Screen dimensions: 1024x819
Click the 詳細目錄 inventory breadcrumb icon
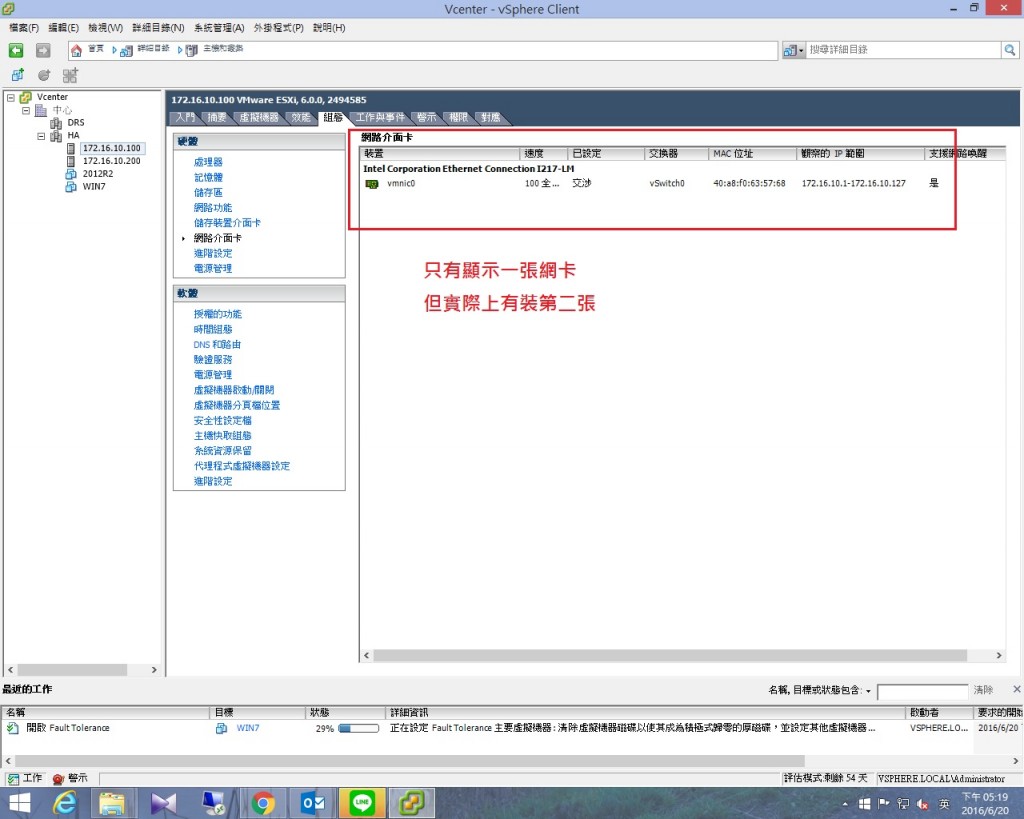pos(127,50)
